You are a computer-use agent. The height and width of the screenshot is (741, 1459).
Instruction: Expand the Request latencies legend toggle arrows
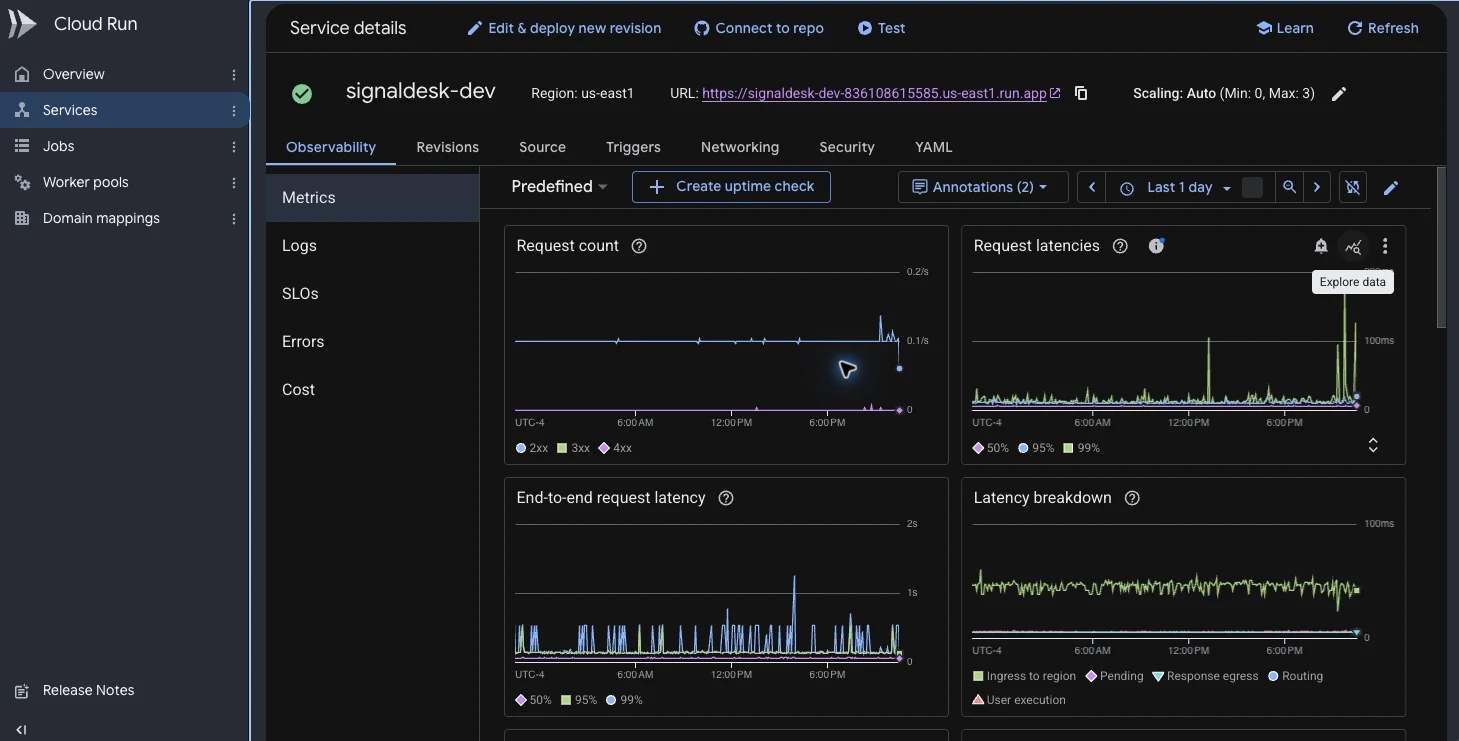click(1373, 445)
